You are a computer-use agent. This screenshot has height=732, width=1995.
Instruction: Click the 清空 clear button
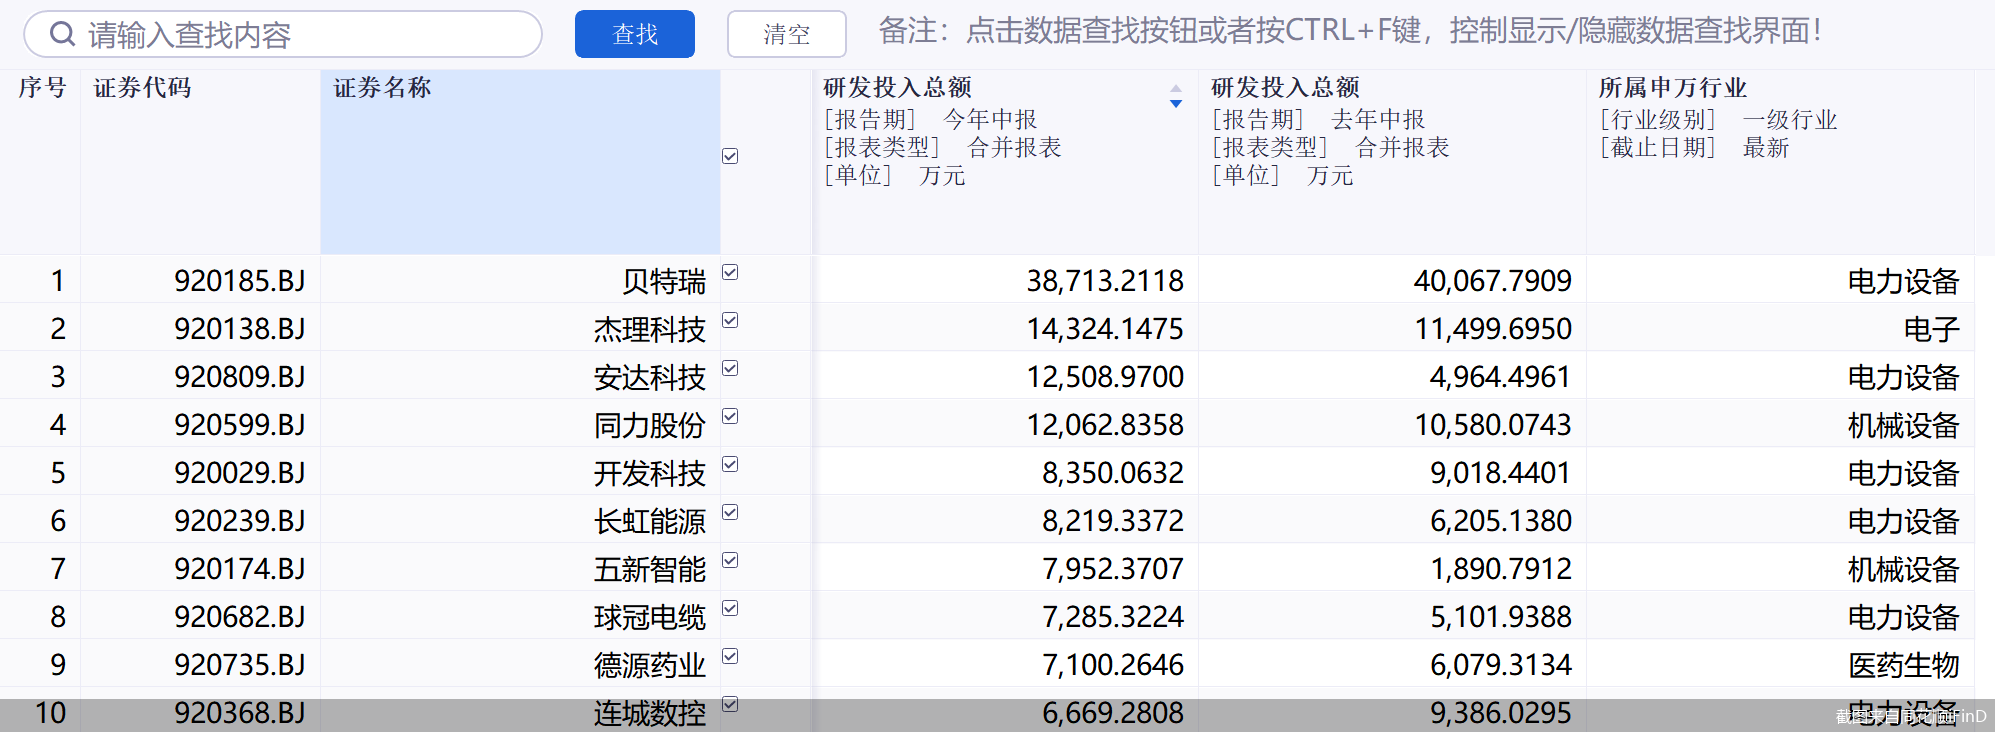[787, 34]
